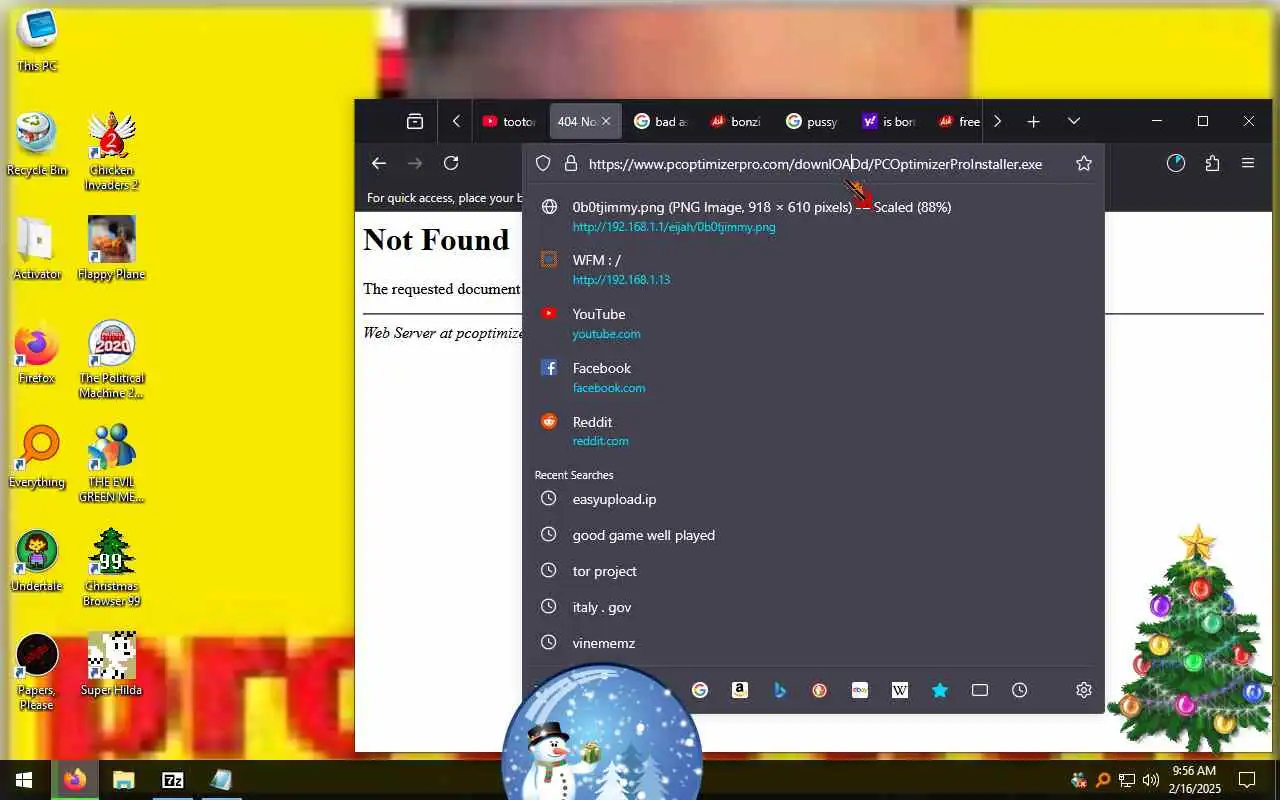Screen dimensions: 1280x800
Task: Select The Political Machine desktop icon
Action: [x=111, y=360]
